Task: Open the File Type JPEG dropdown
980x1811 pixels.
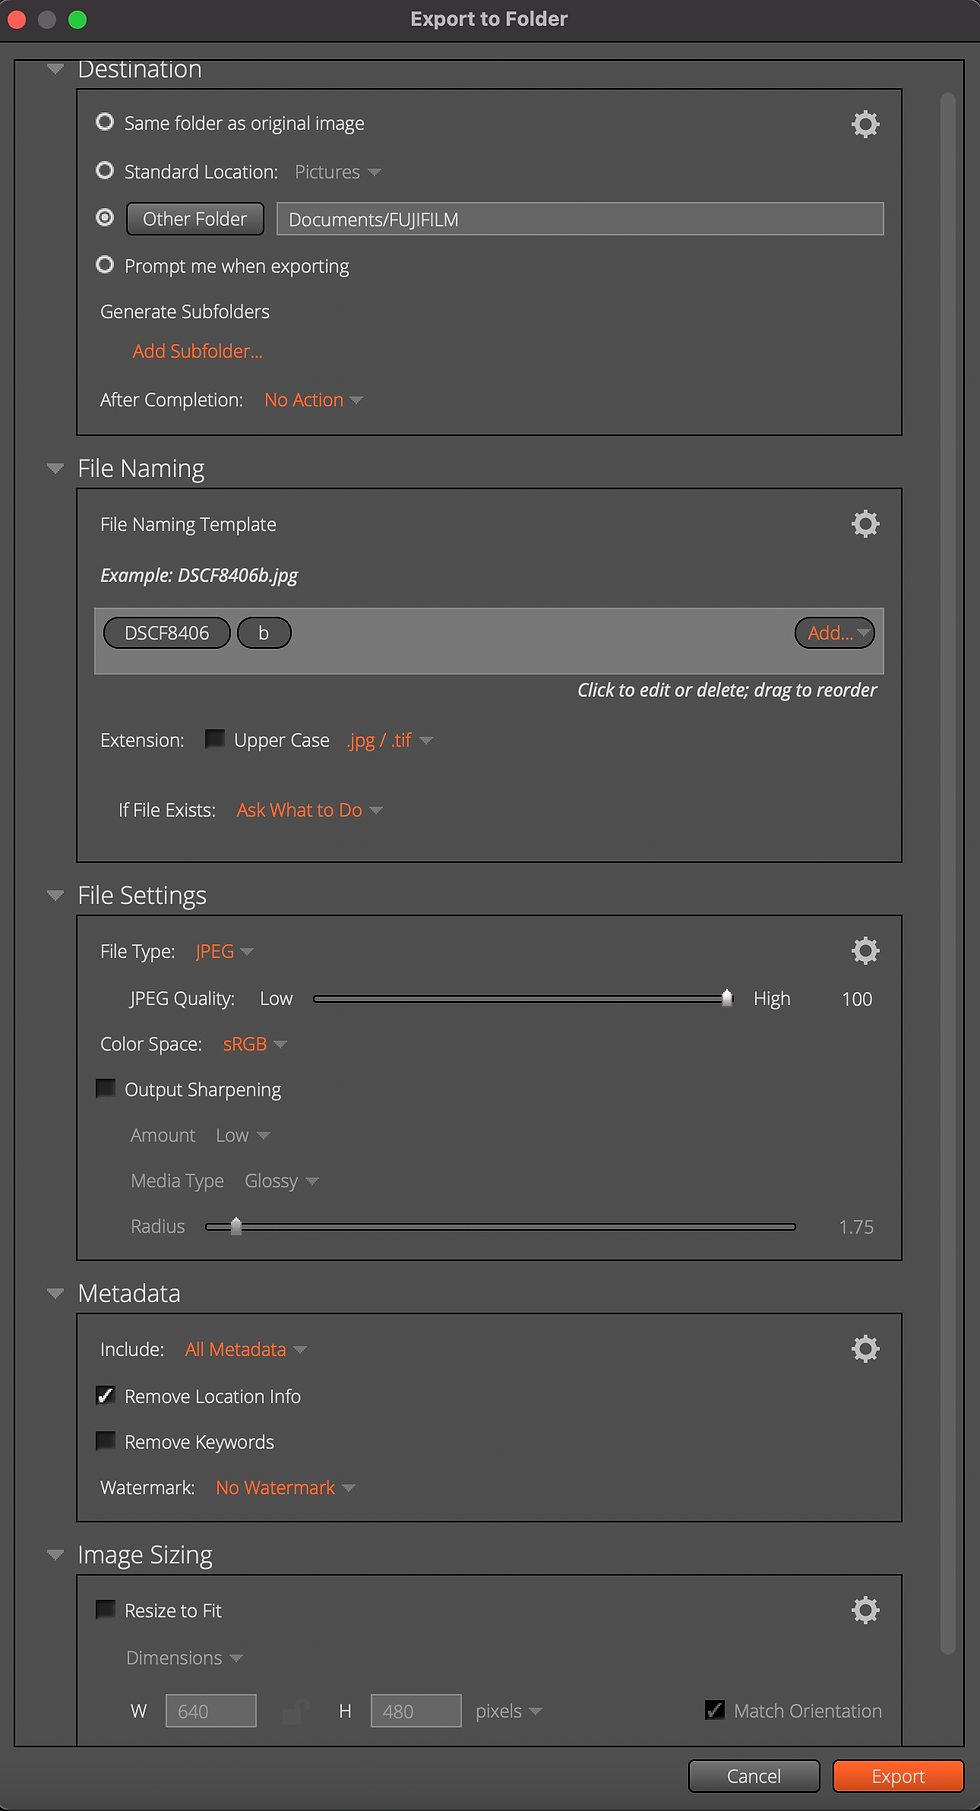Action: point(224,951)
